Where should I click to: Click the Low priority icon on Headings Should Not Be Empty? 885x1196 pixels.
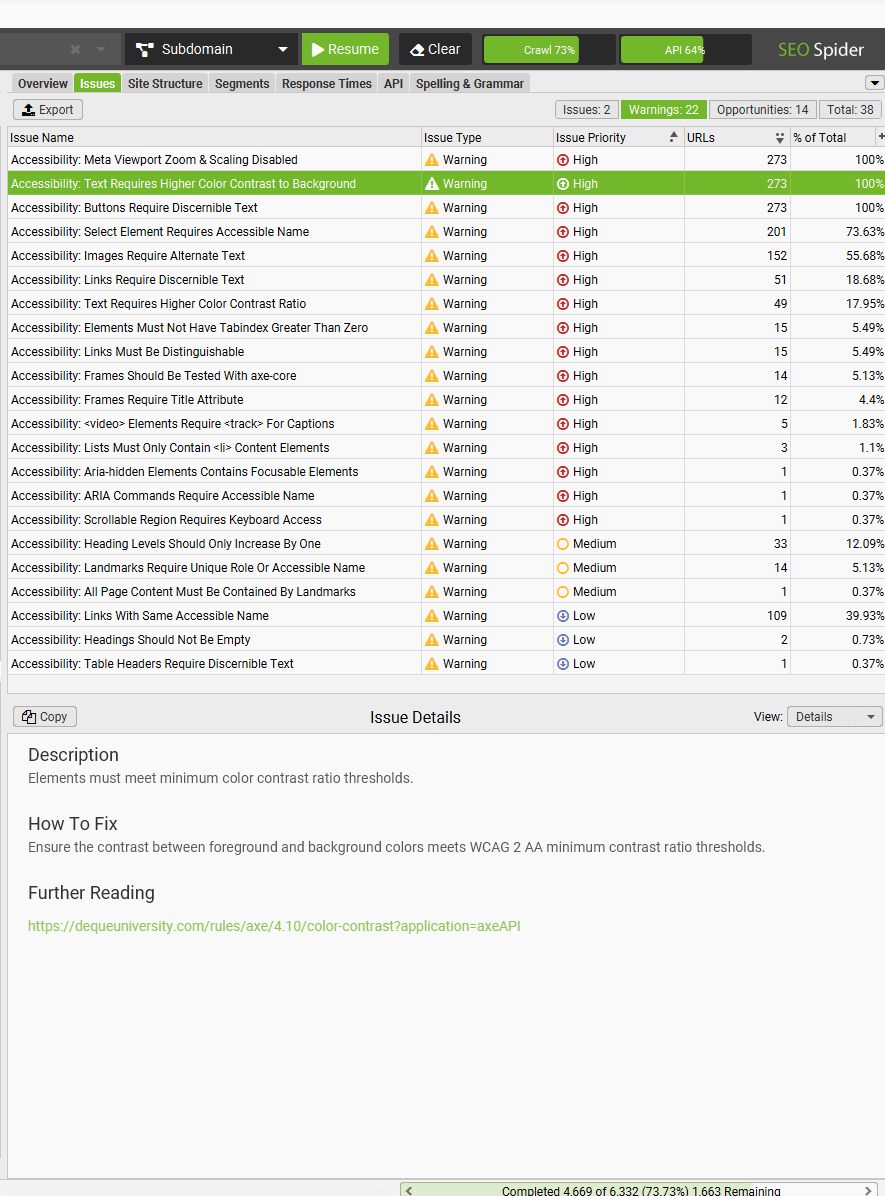click(x=563, y=639)
